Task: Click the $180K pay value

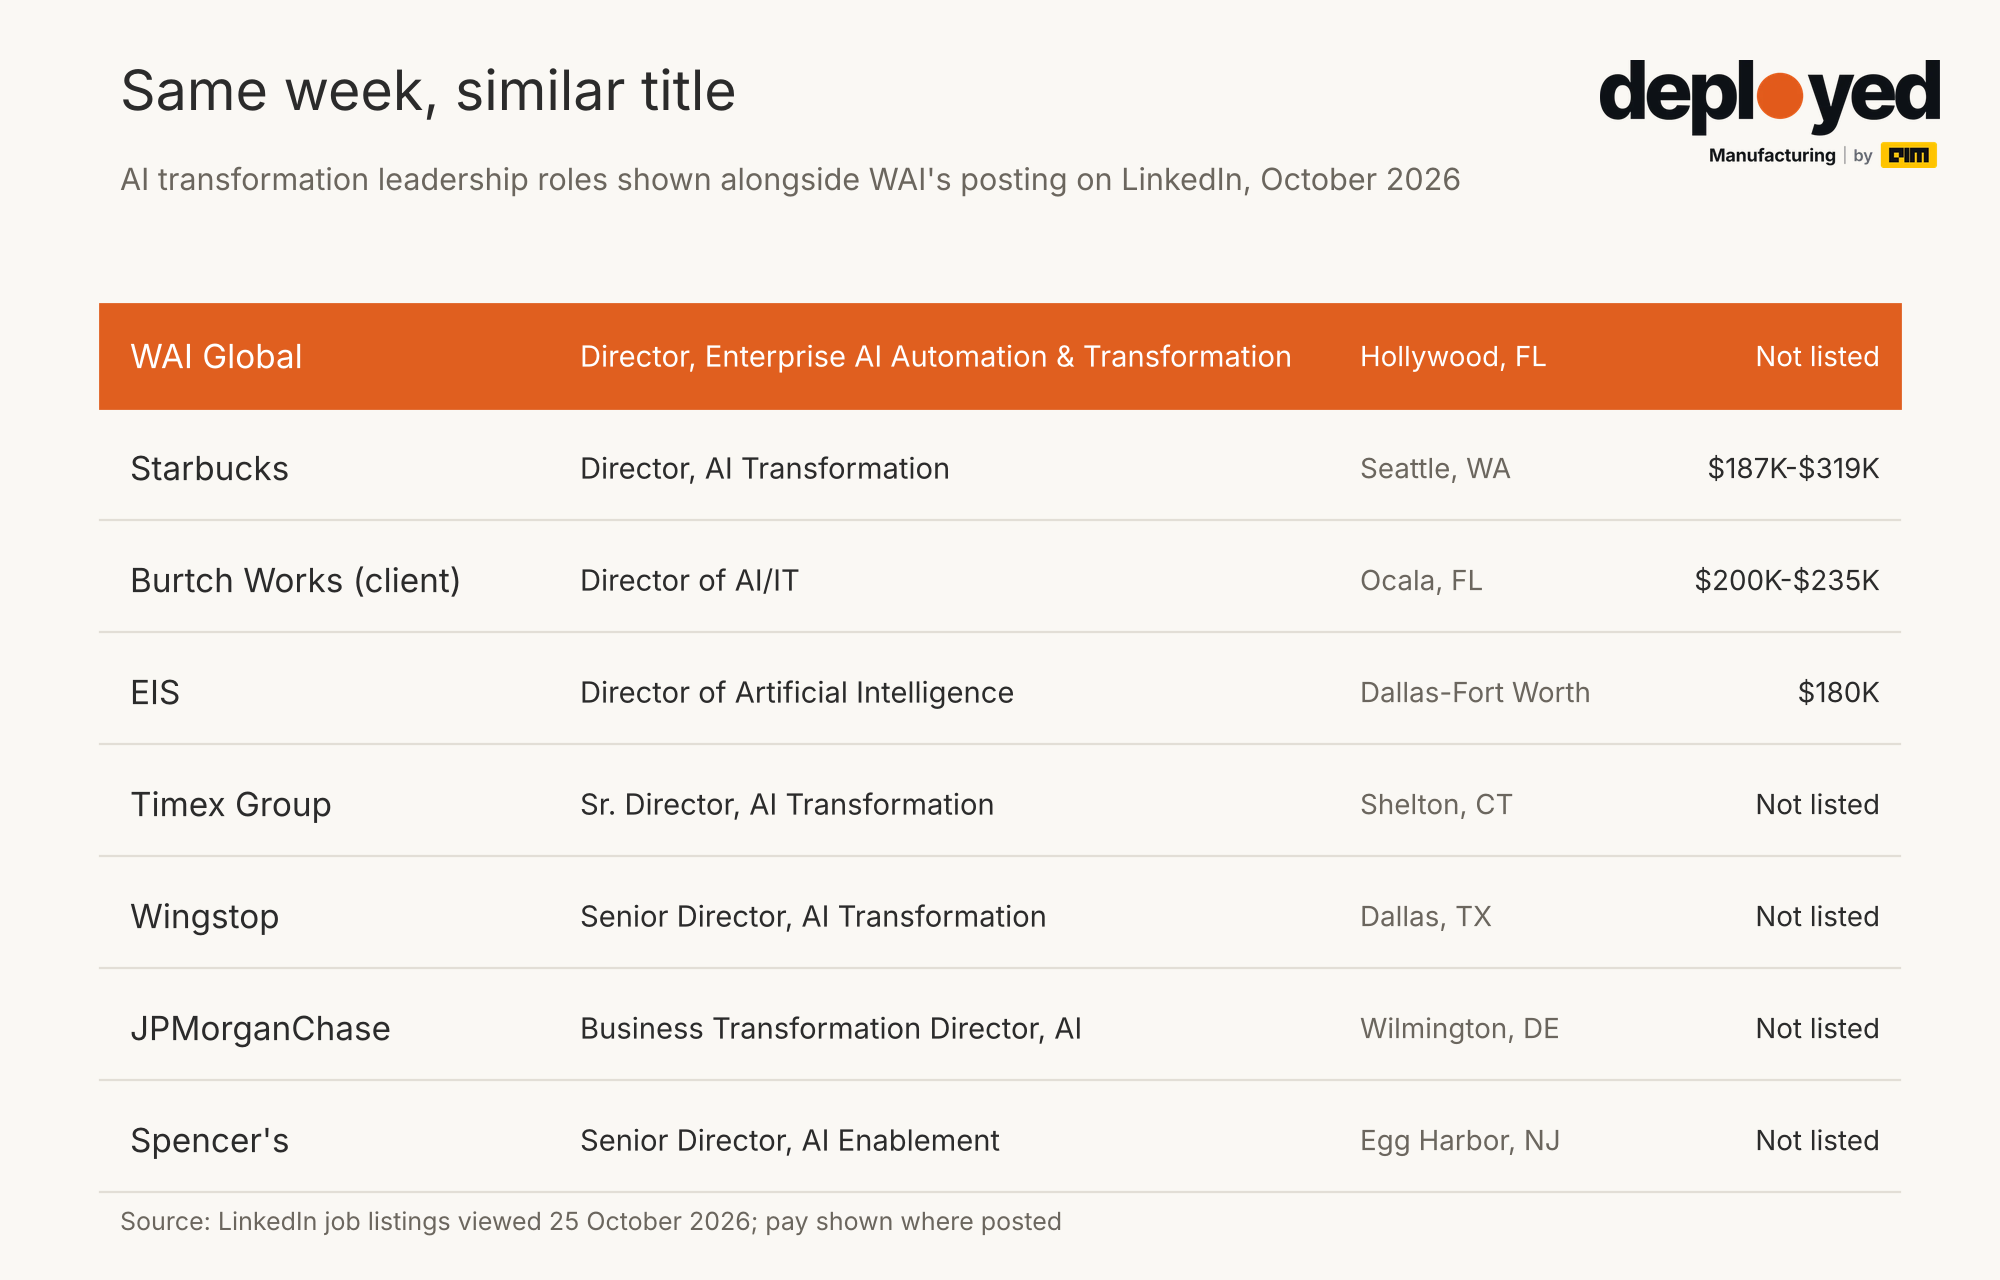Action: pos(1838,693)
